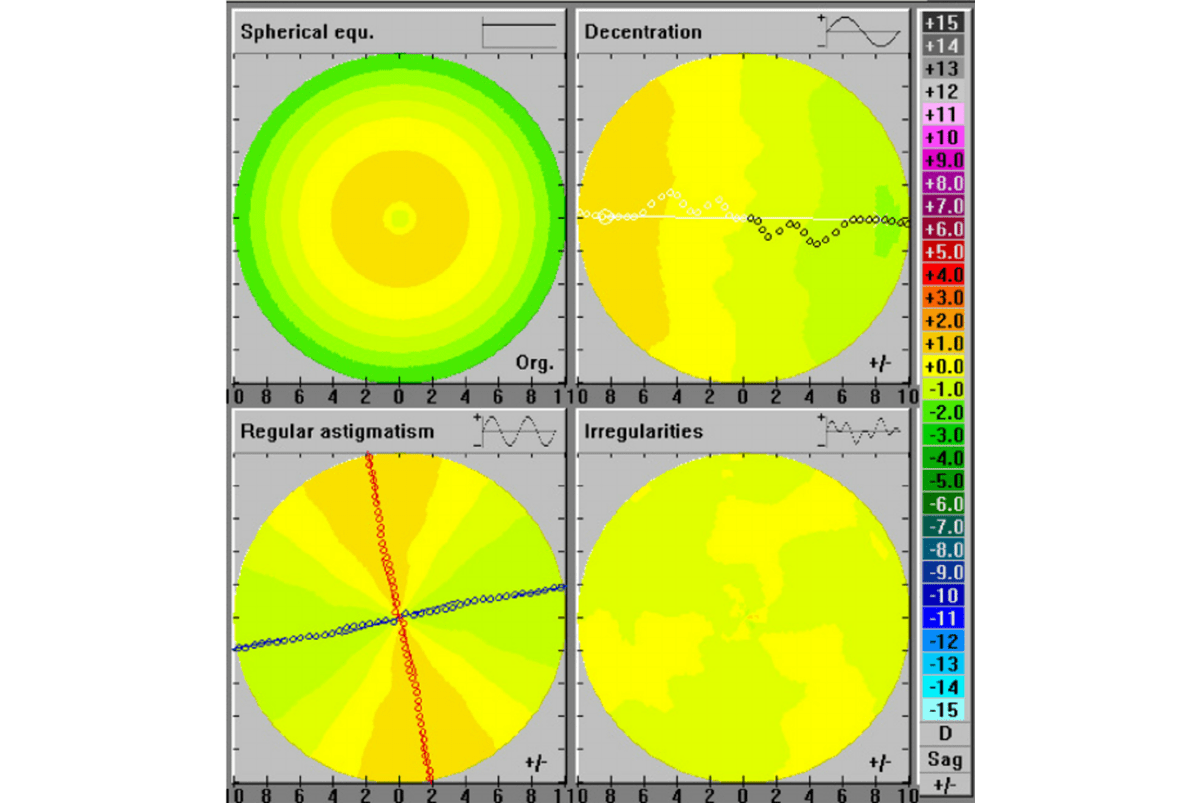Click the Sag button below the color scale

click(943, 759)
